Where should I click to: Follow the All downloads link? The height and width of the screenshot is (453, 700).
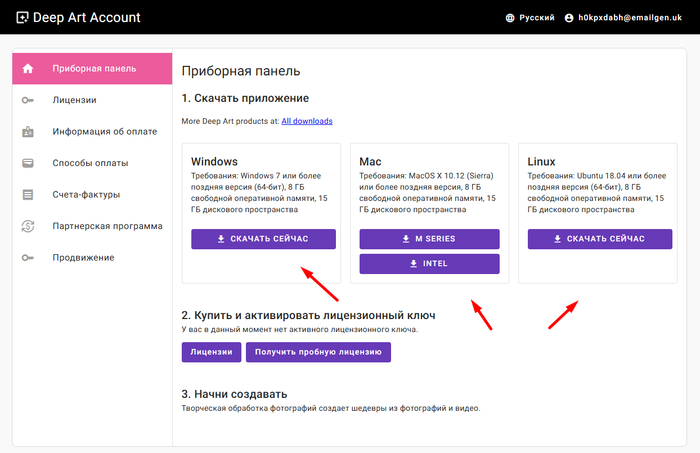tap(306, 121)
